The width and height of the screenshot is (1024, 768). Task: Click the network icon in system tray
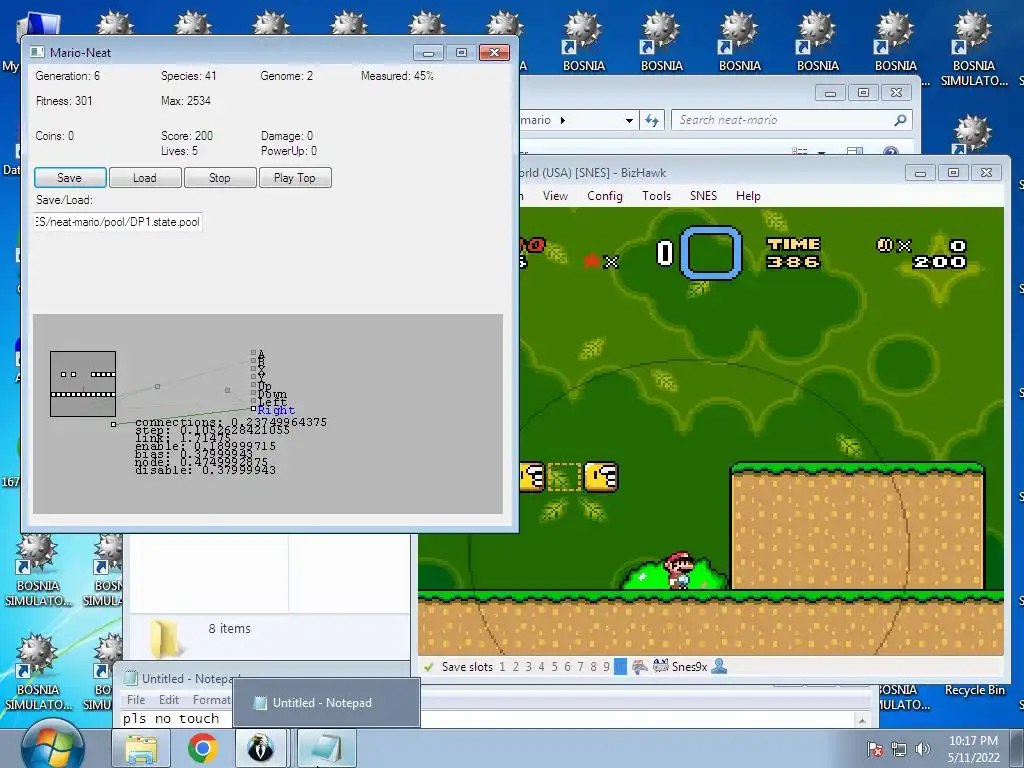[899, 750]
